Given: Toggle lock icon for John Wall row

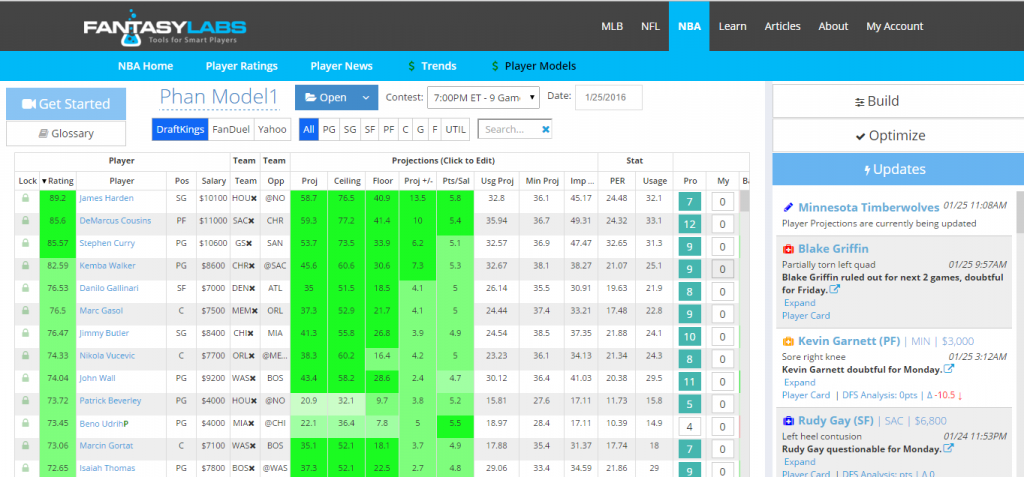Looking at the screenshot, I should pos(26,378).
